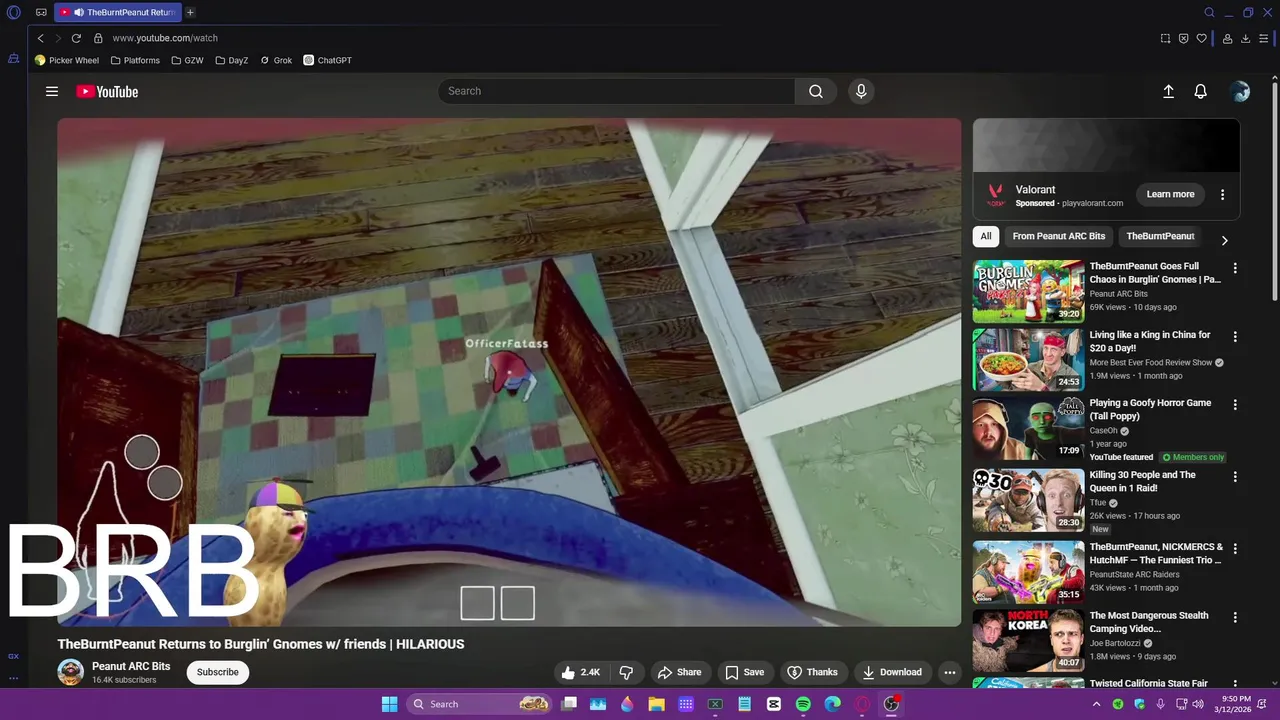The image size is (1280, 720).
Task: Search in open tabs magnifier
Action: click(x=1209, y=13)
